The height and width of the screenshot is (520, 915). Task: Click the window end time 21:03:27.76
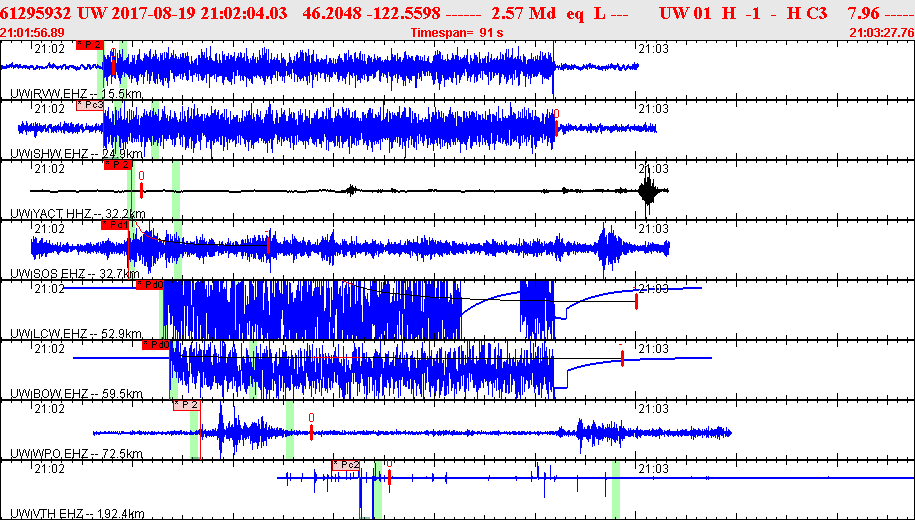(x=881, y=33)
